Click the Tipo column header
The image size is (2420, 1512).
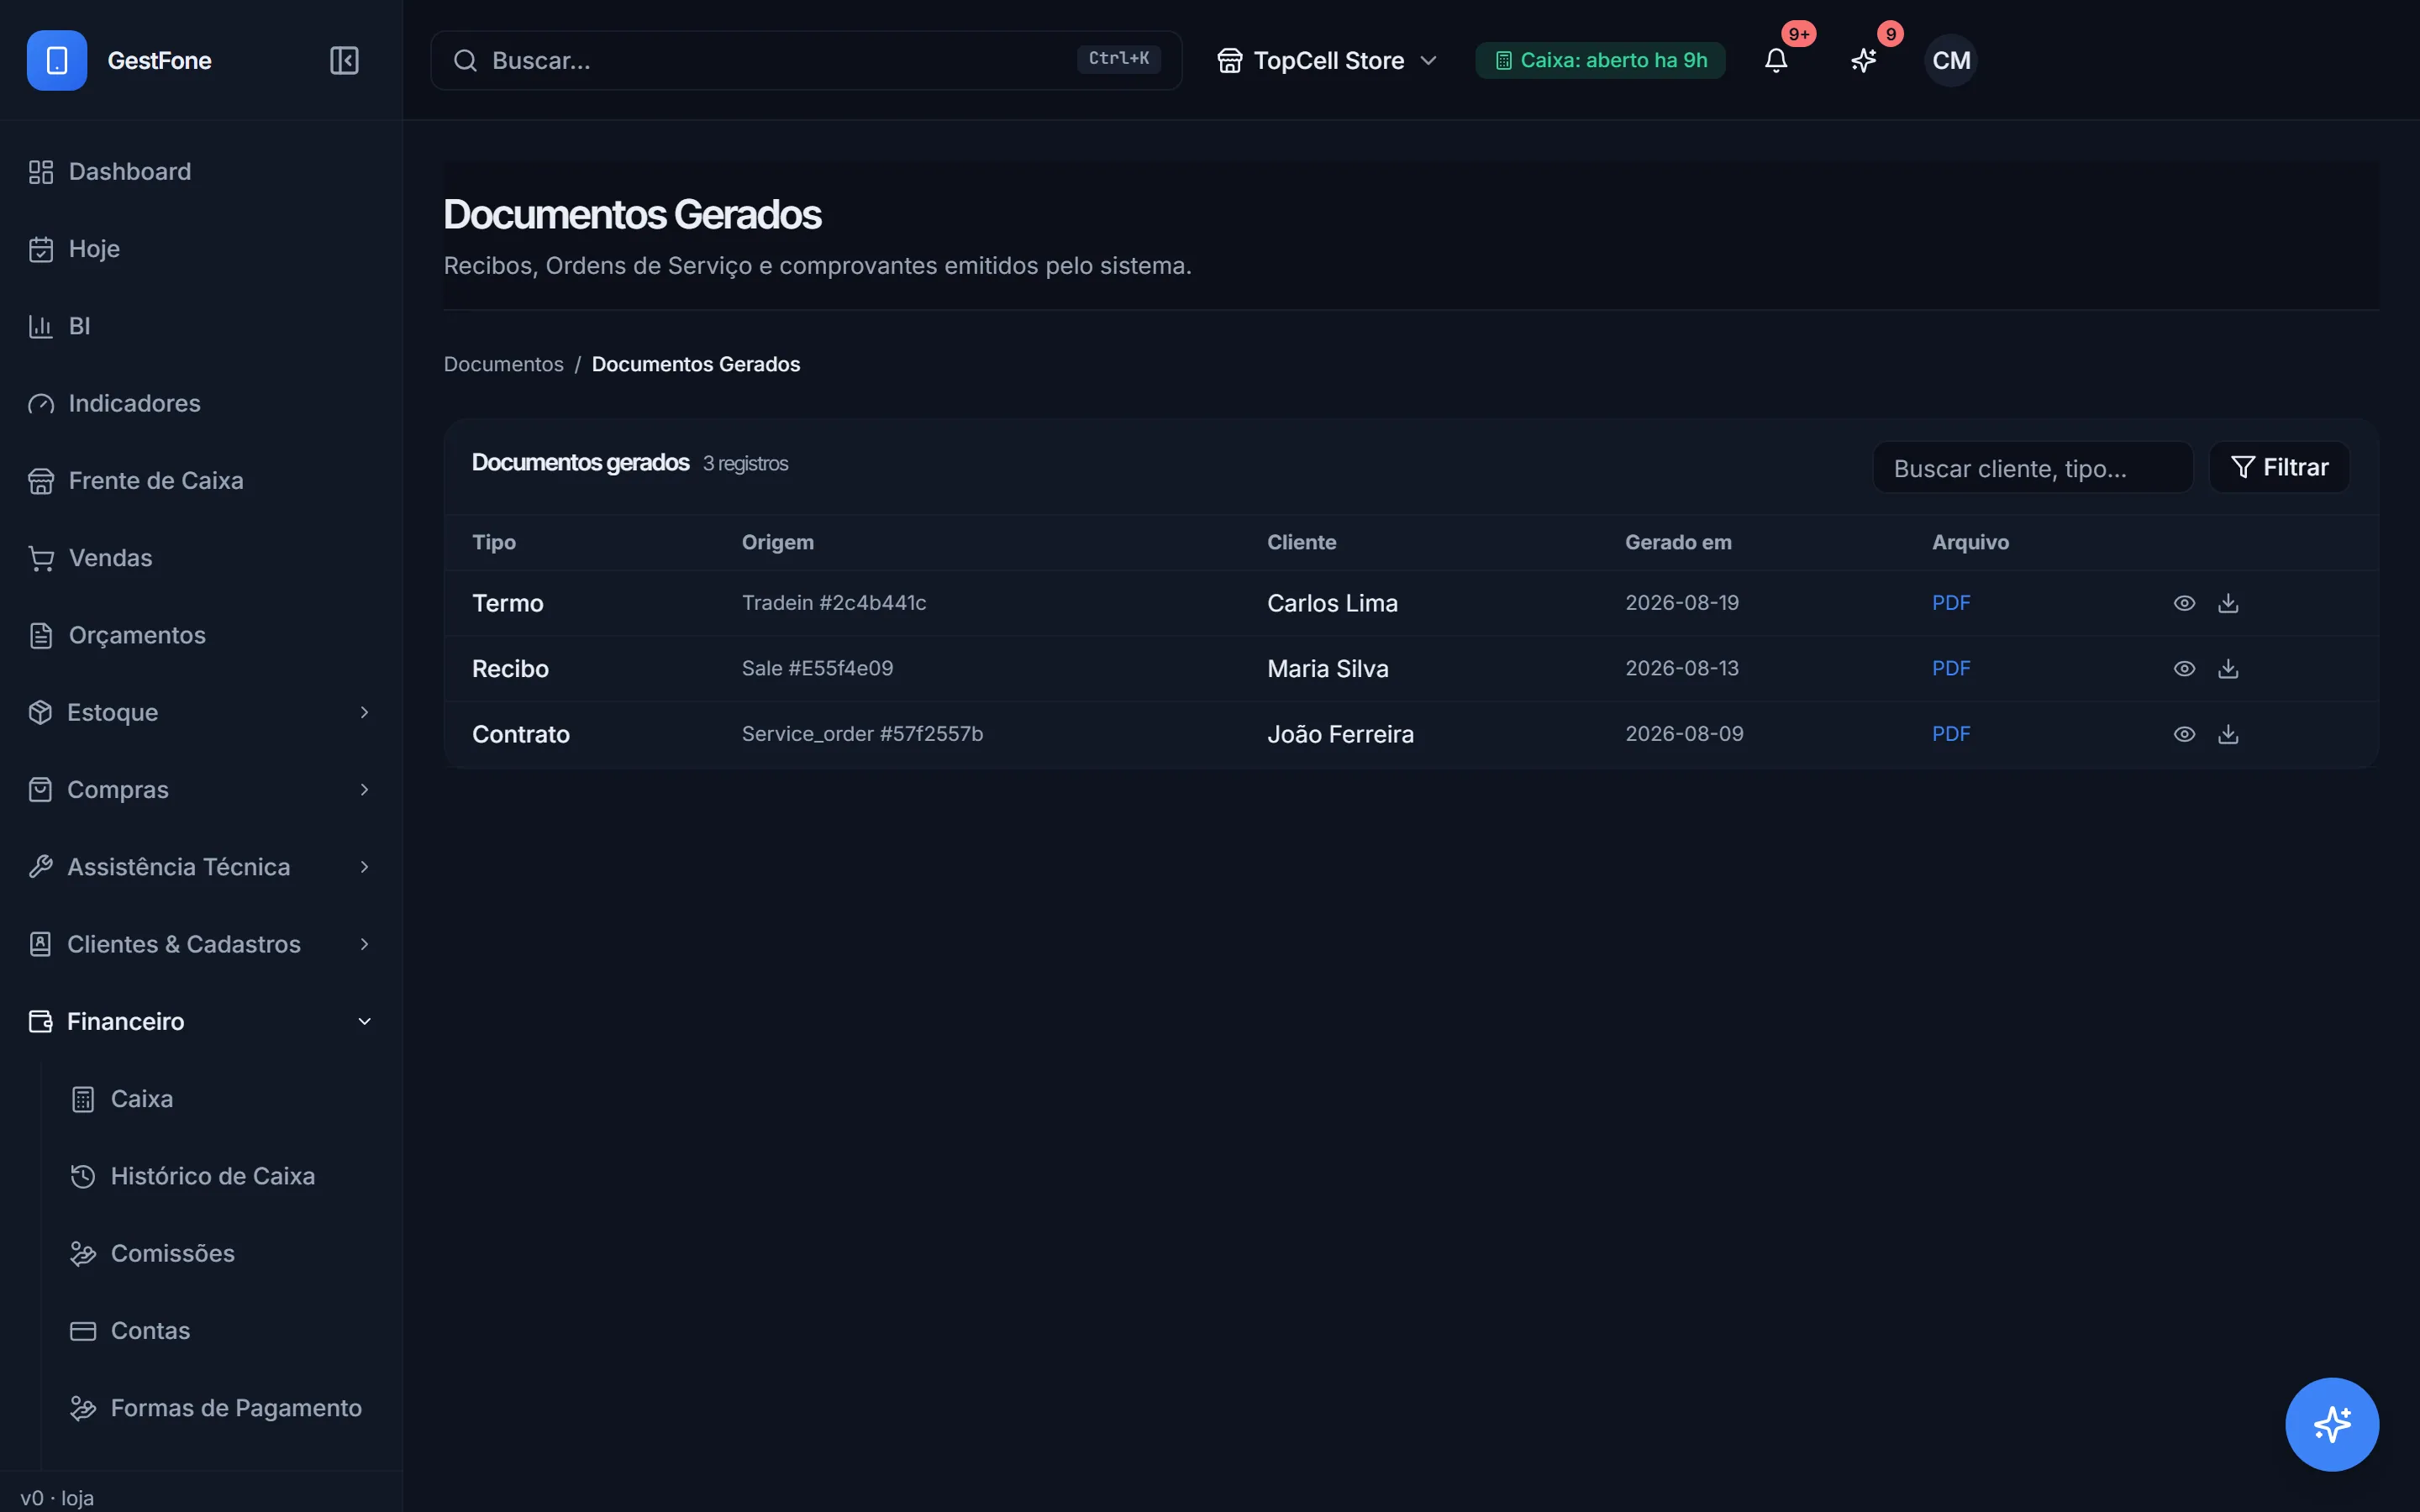(x=494, y=542)
